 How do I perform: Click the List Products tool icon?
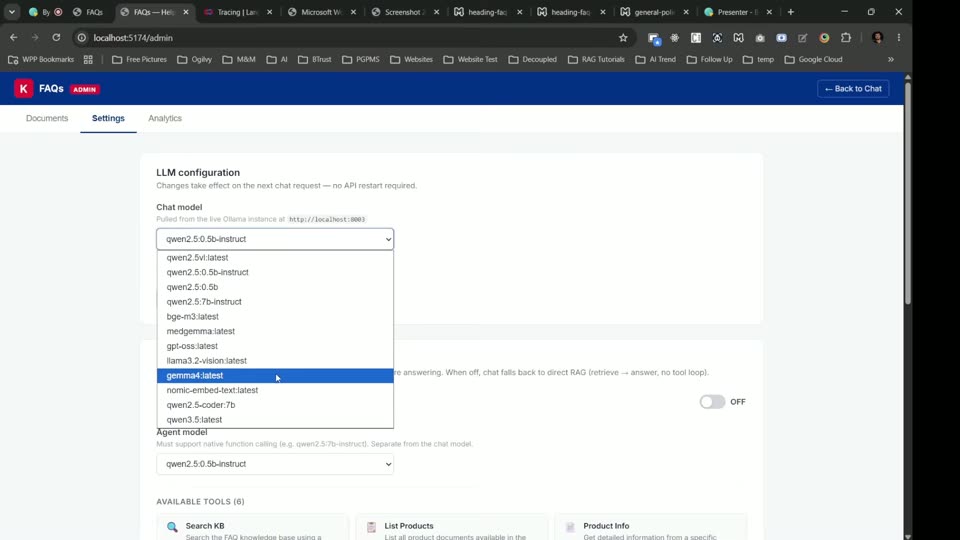(371, 527)
